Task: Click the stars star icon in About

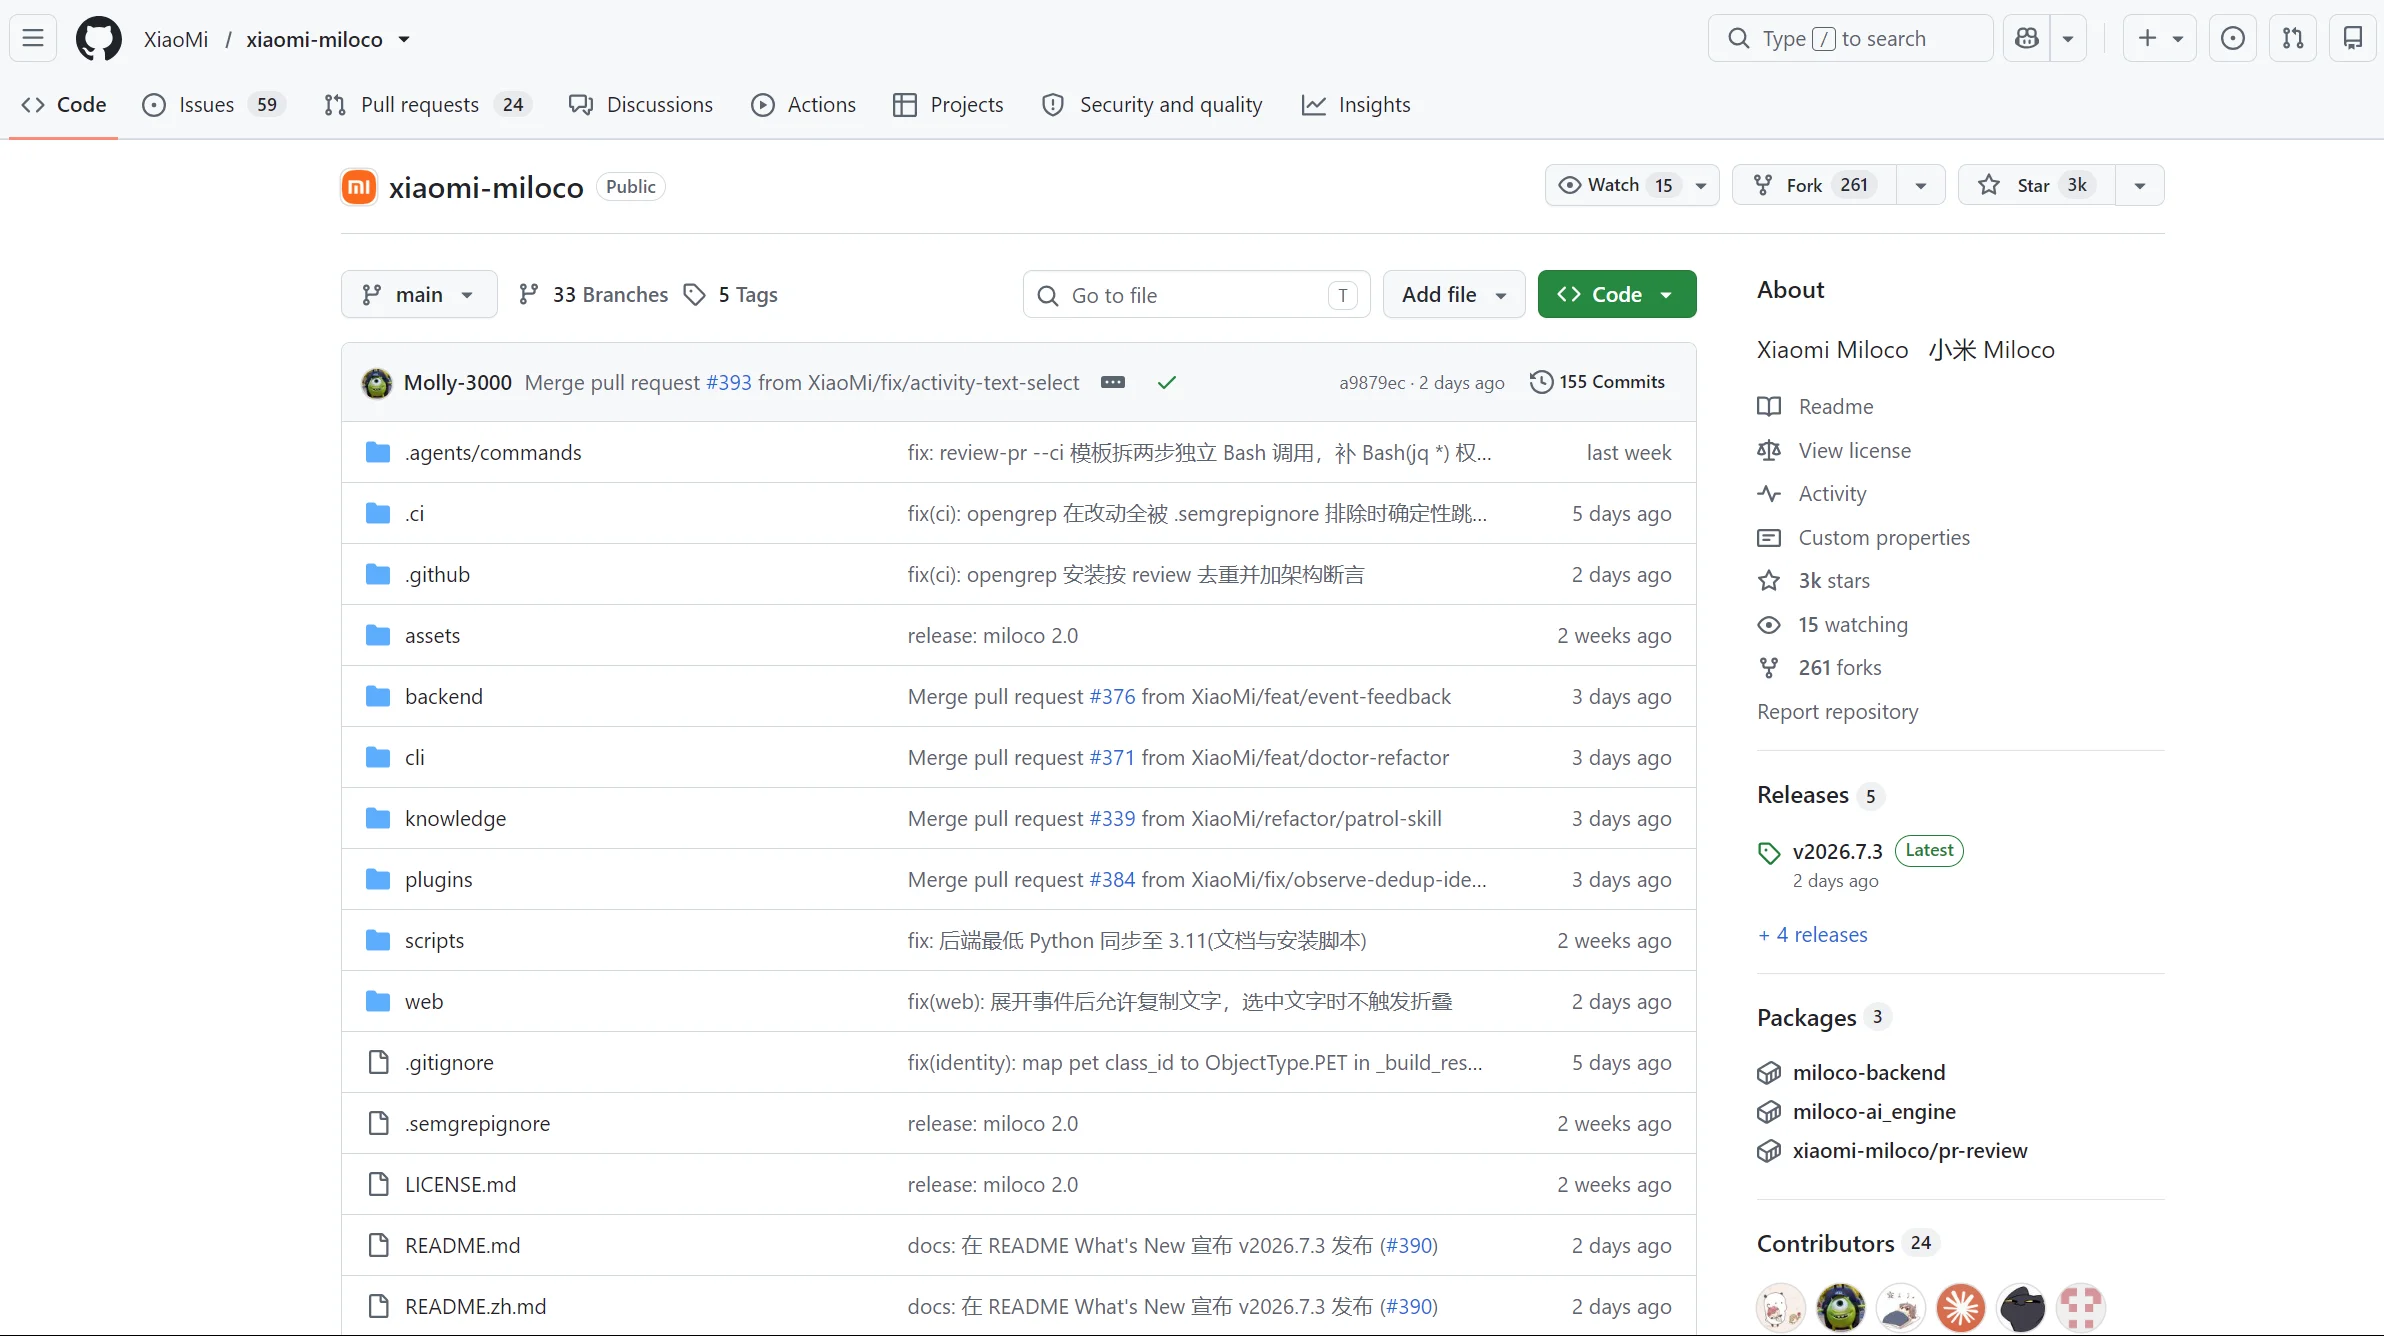Action: click(1769, 581)
